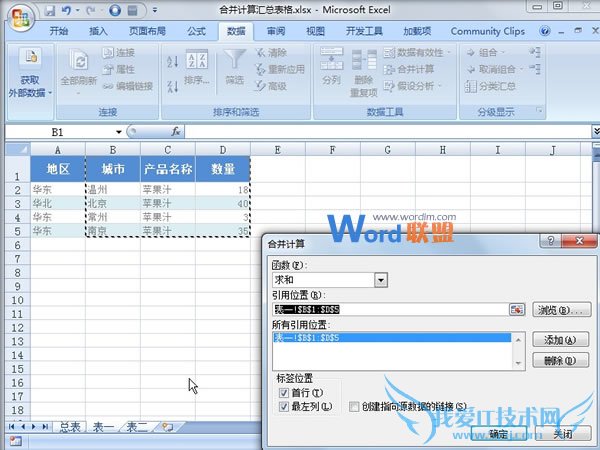The height and width of the screenshot is (450, 600).
Task: Click the Add (添加) button
Action: 561,340
